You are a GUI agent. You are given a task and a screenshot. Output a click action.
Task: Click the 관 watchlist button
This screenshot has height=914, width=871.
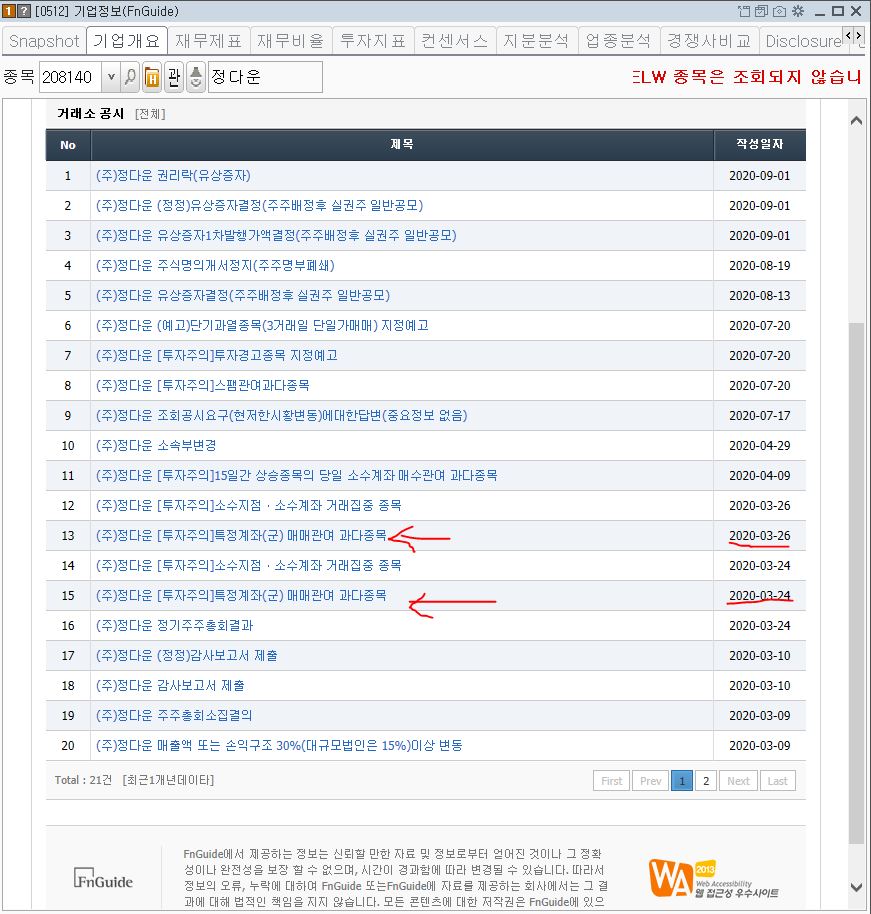(x=173, y=77)
